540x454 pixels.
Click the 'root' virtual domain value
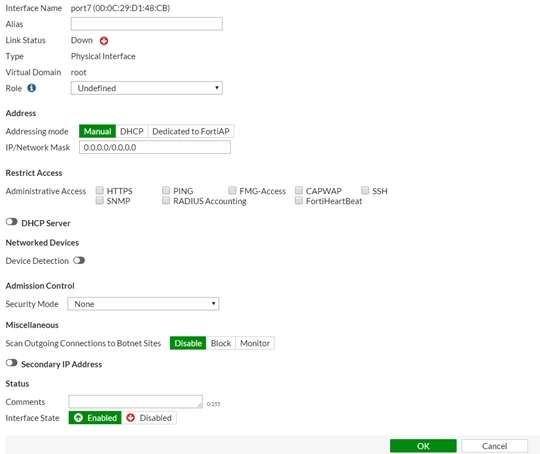tap(79, 72)
